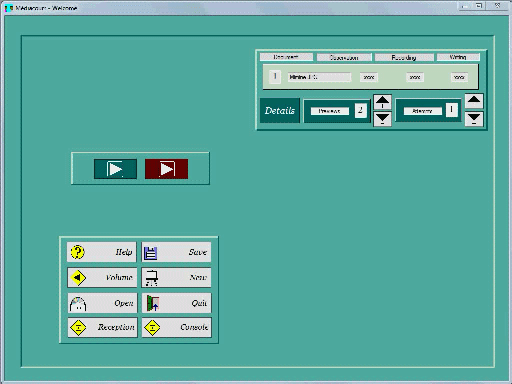The image size is (512, 384).
Task: Select the Writing column header
Action: click(458, 57)
